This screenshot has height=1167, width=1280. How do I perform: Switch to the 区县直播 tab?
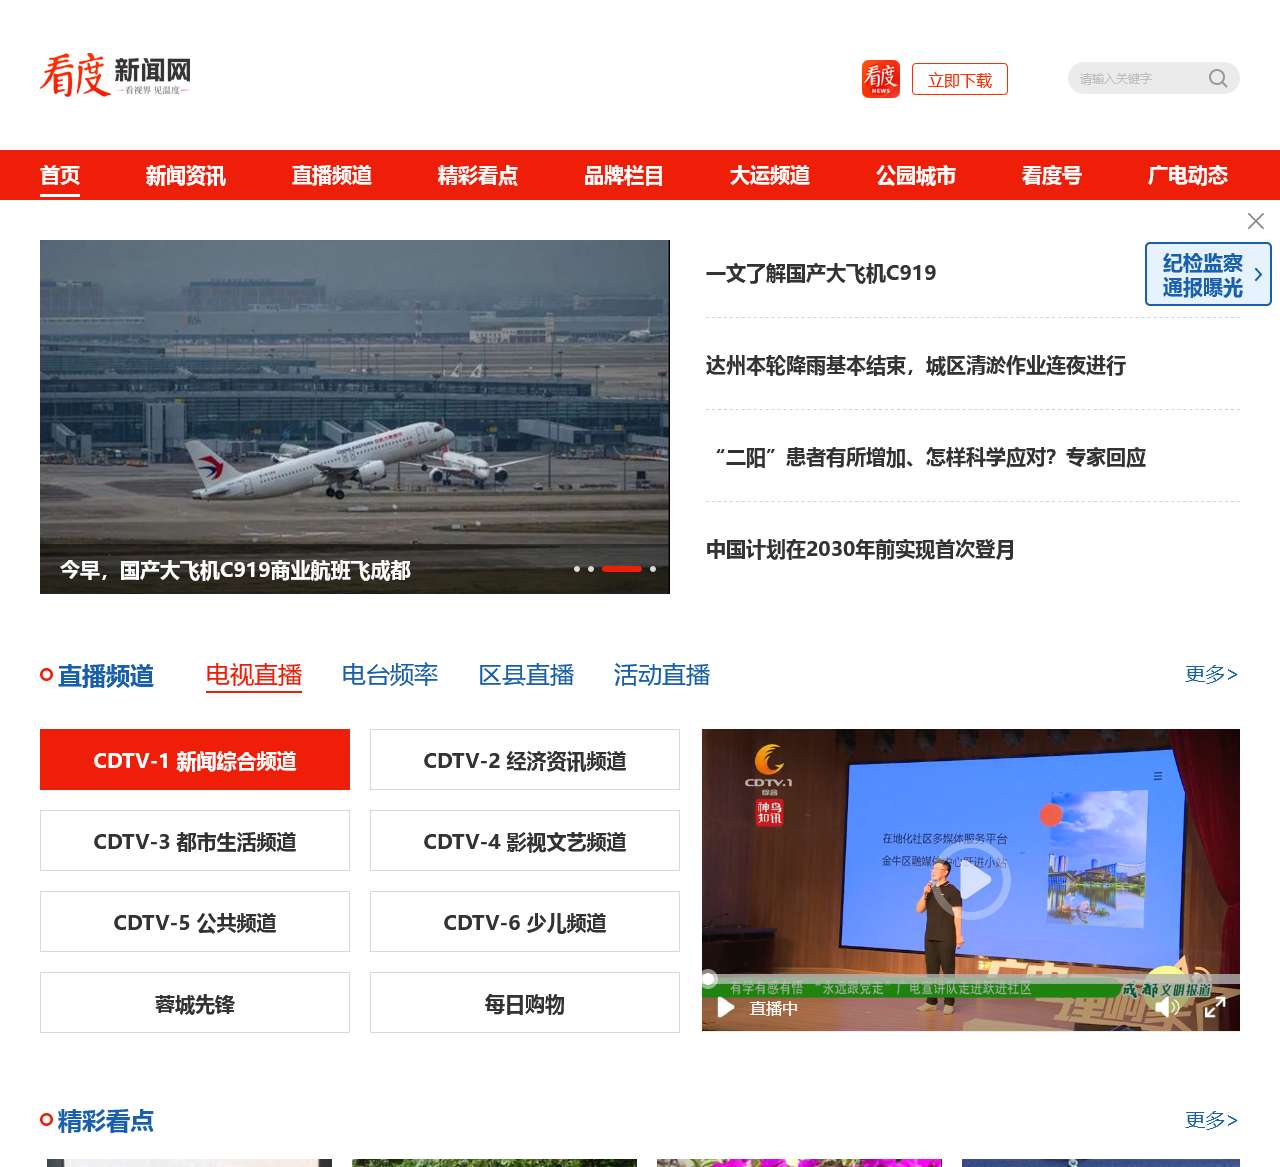(x=526, y=675)
